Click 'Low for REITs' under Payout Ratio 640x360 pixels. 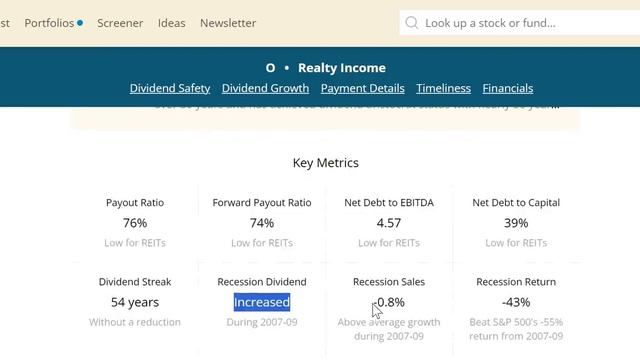pos(135,243)
